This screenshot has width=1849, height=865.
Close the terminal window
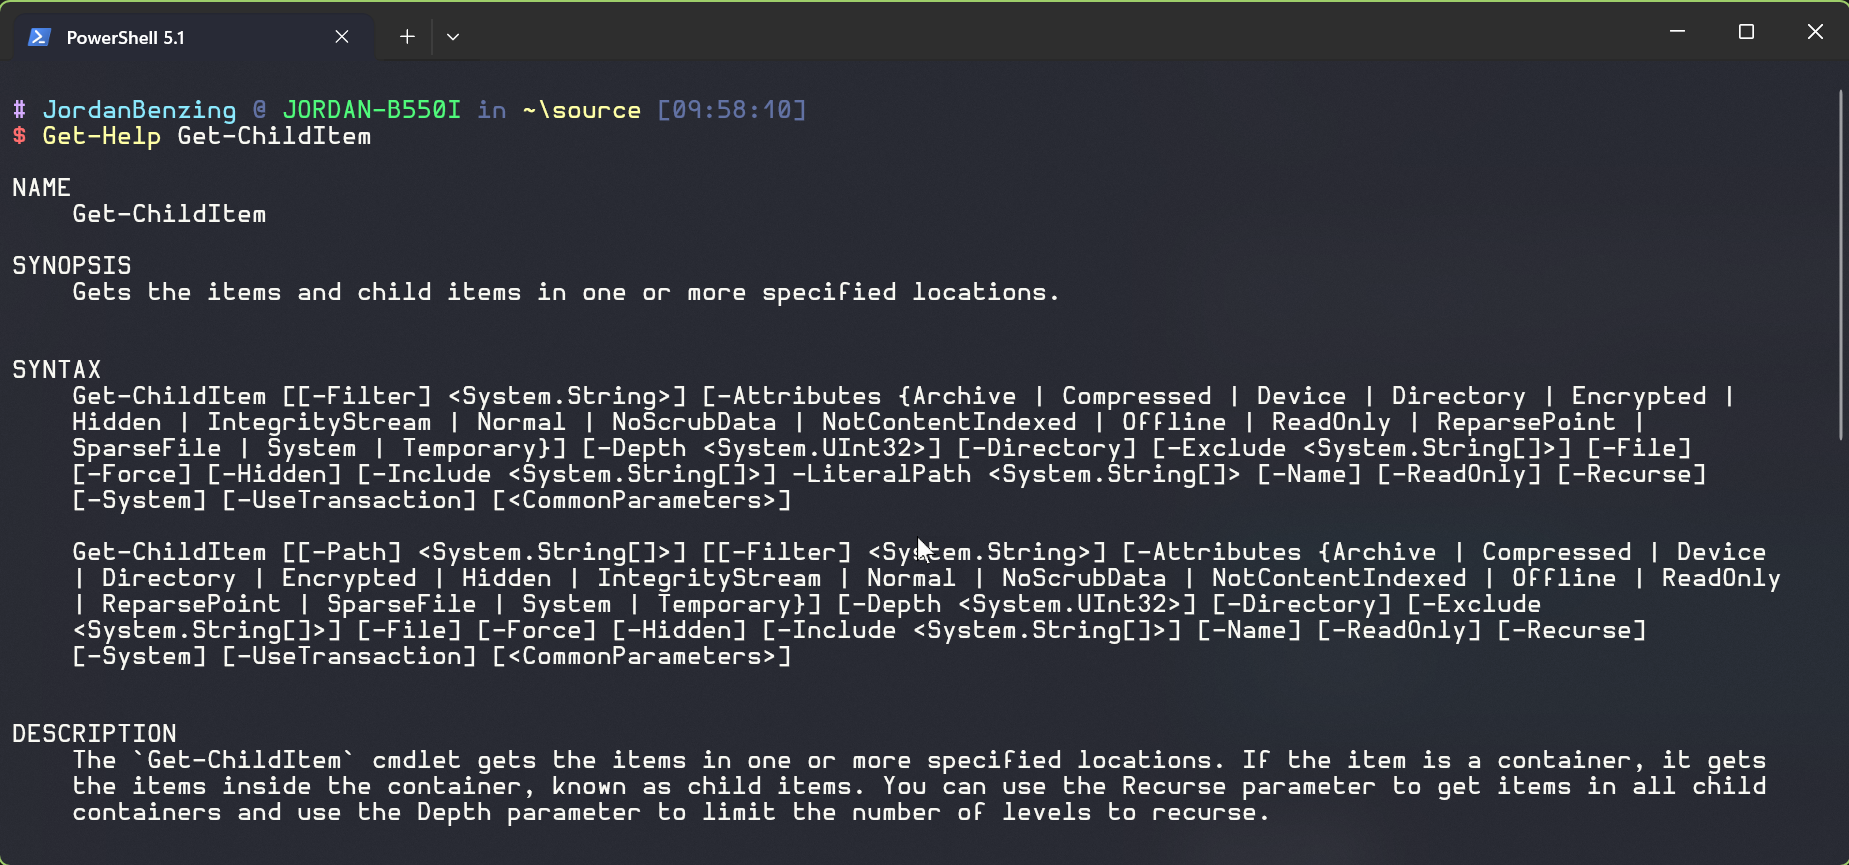1815,32
